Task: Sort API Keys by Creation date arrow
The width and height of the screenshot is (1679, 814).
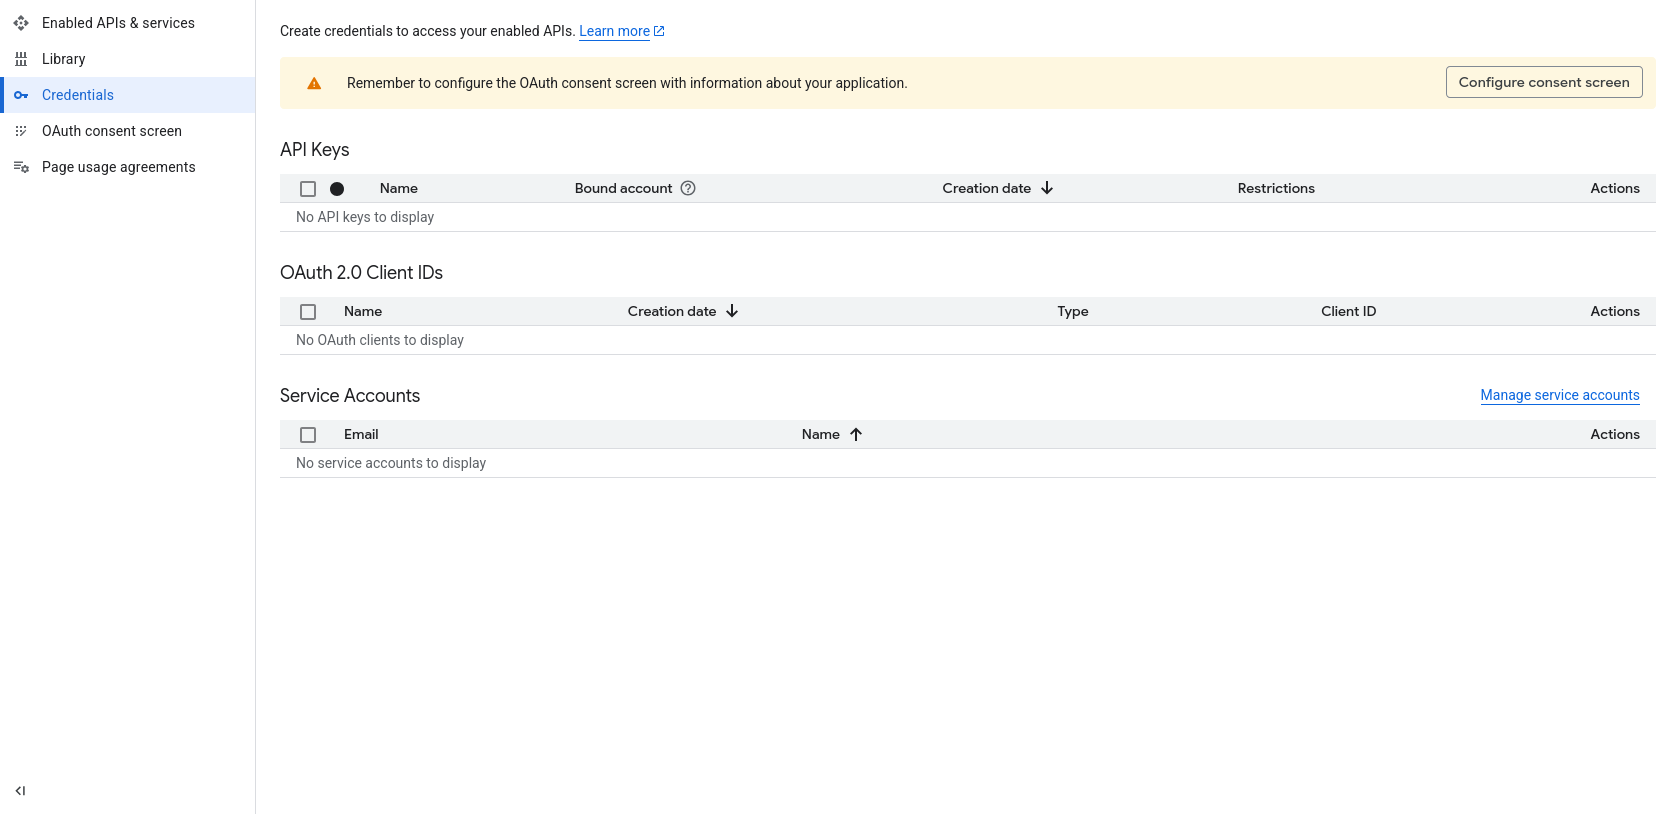Action: pos(1047,188)
